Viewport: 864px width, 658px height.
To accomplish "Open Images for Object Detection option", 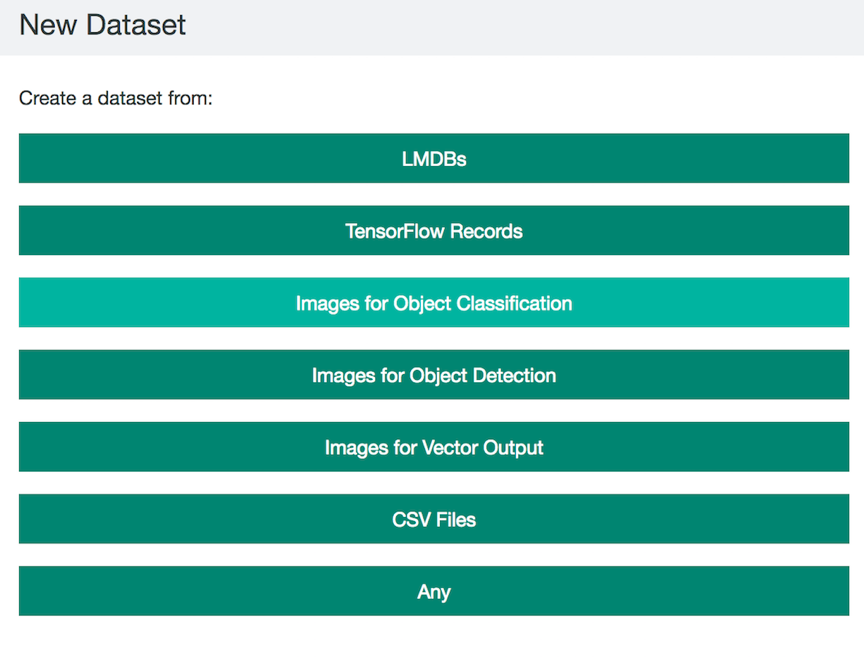I will (x=434, y=375).
